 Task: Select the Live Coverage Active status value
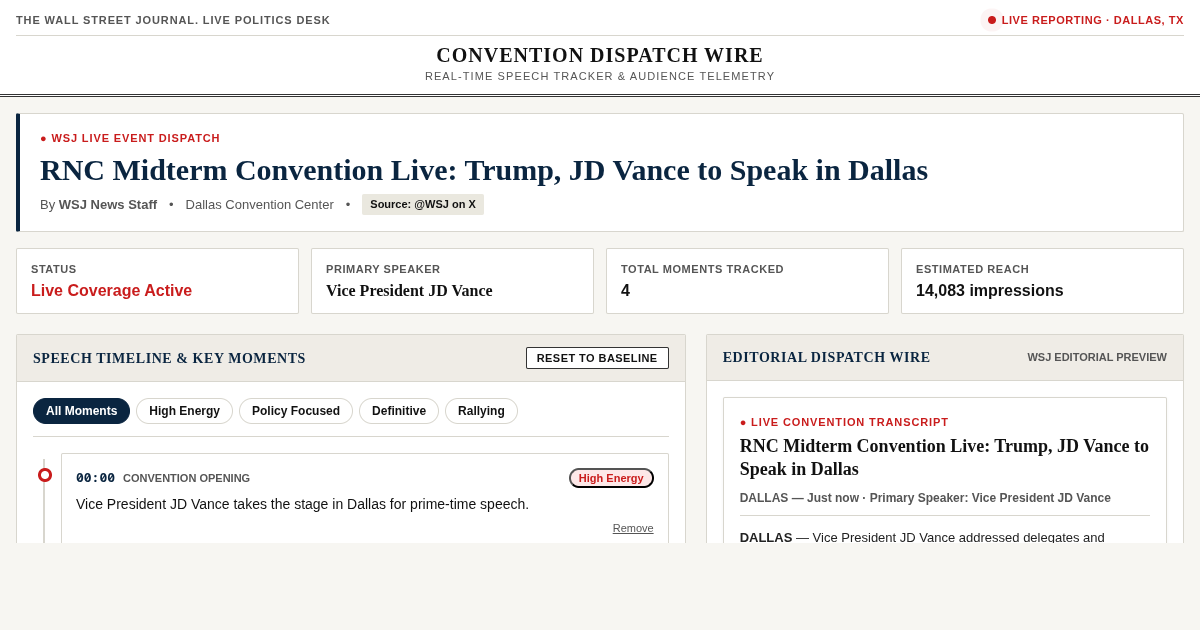[111, 291]
